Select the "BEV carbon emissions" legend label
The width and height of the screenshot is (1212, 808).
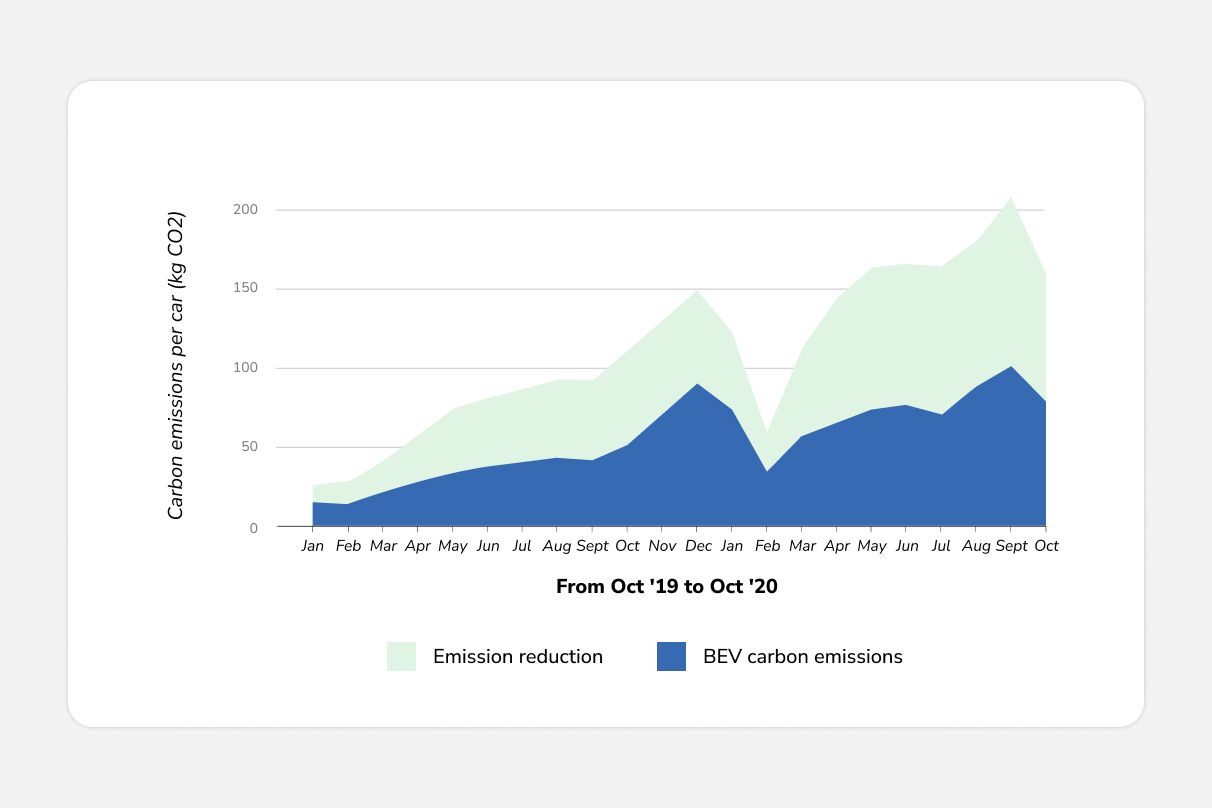click(802, 657)
